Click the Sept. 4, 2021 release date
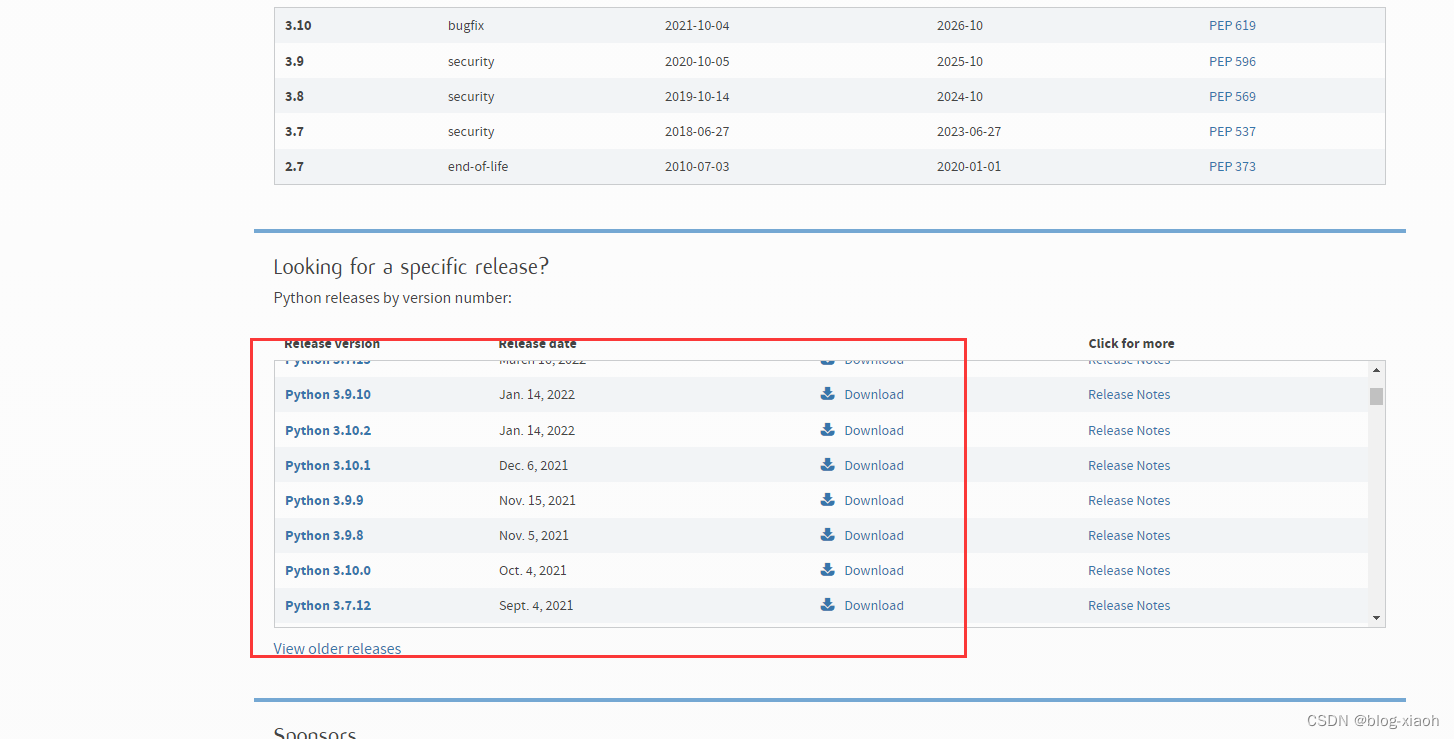The image size is (1454, 739). (x=536, y=606)
